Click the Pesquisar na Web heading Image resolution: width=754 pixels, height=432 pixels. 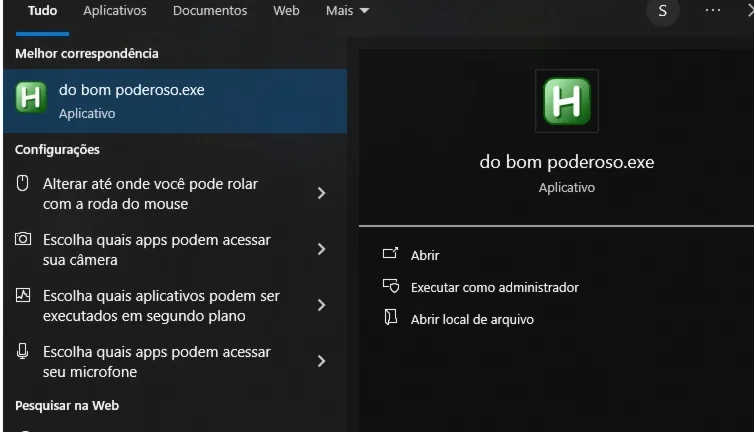coord(67,406)
